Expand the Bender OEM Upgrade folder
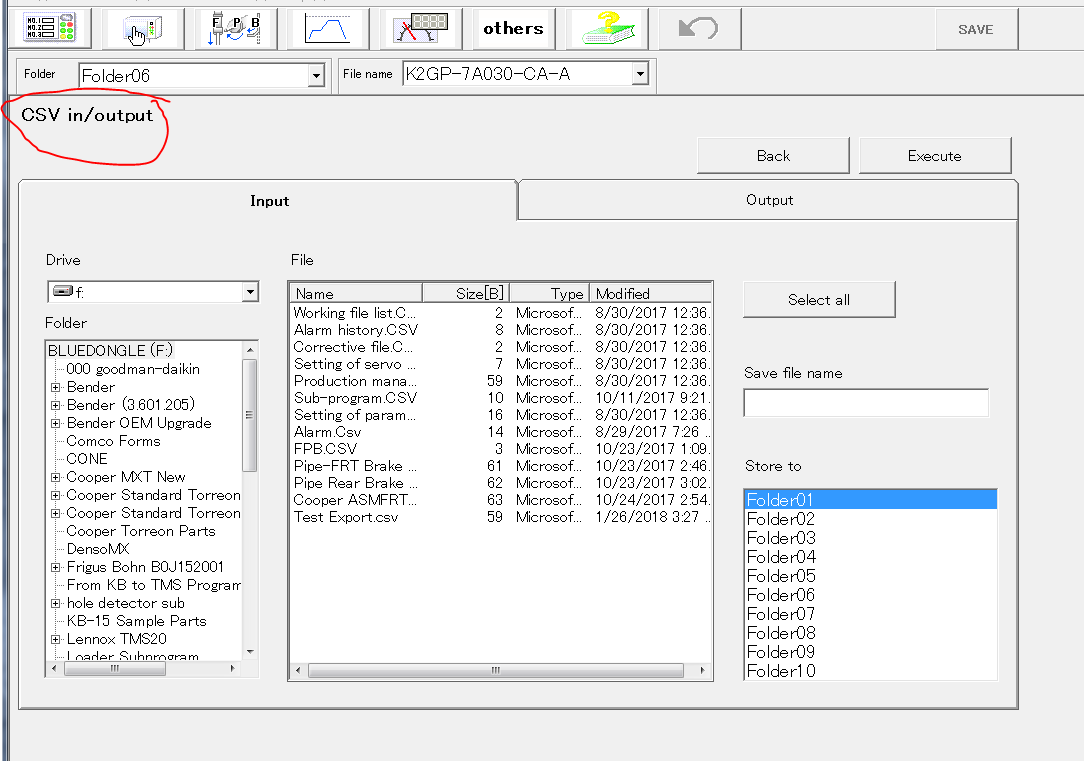 (56, 423)
